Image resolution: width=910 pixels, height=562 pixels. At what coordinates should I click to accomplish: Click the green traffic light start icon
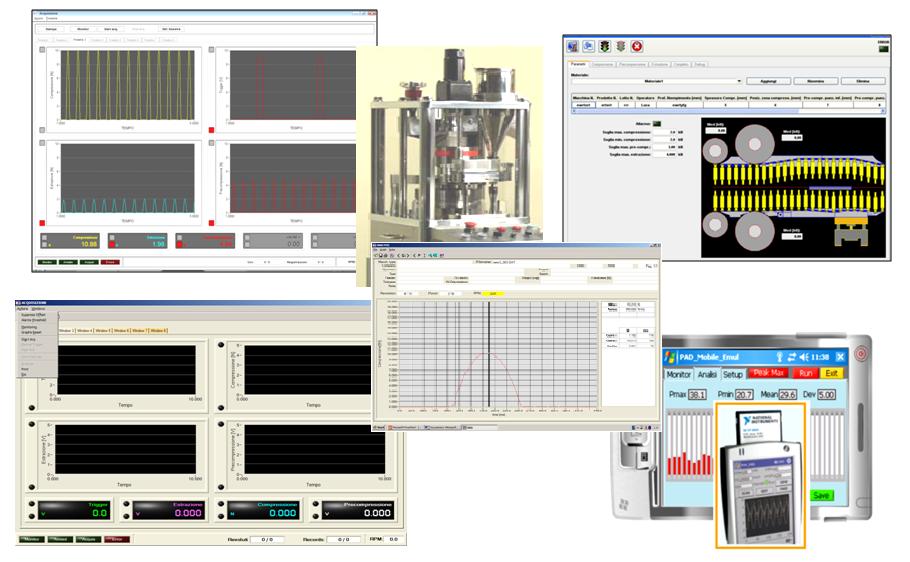point(605,46)
